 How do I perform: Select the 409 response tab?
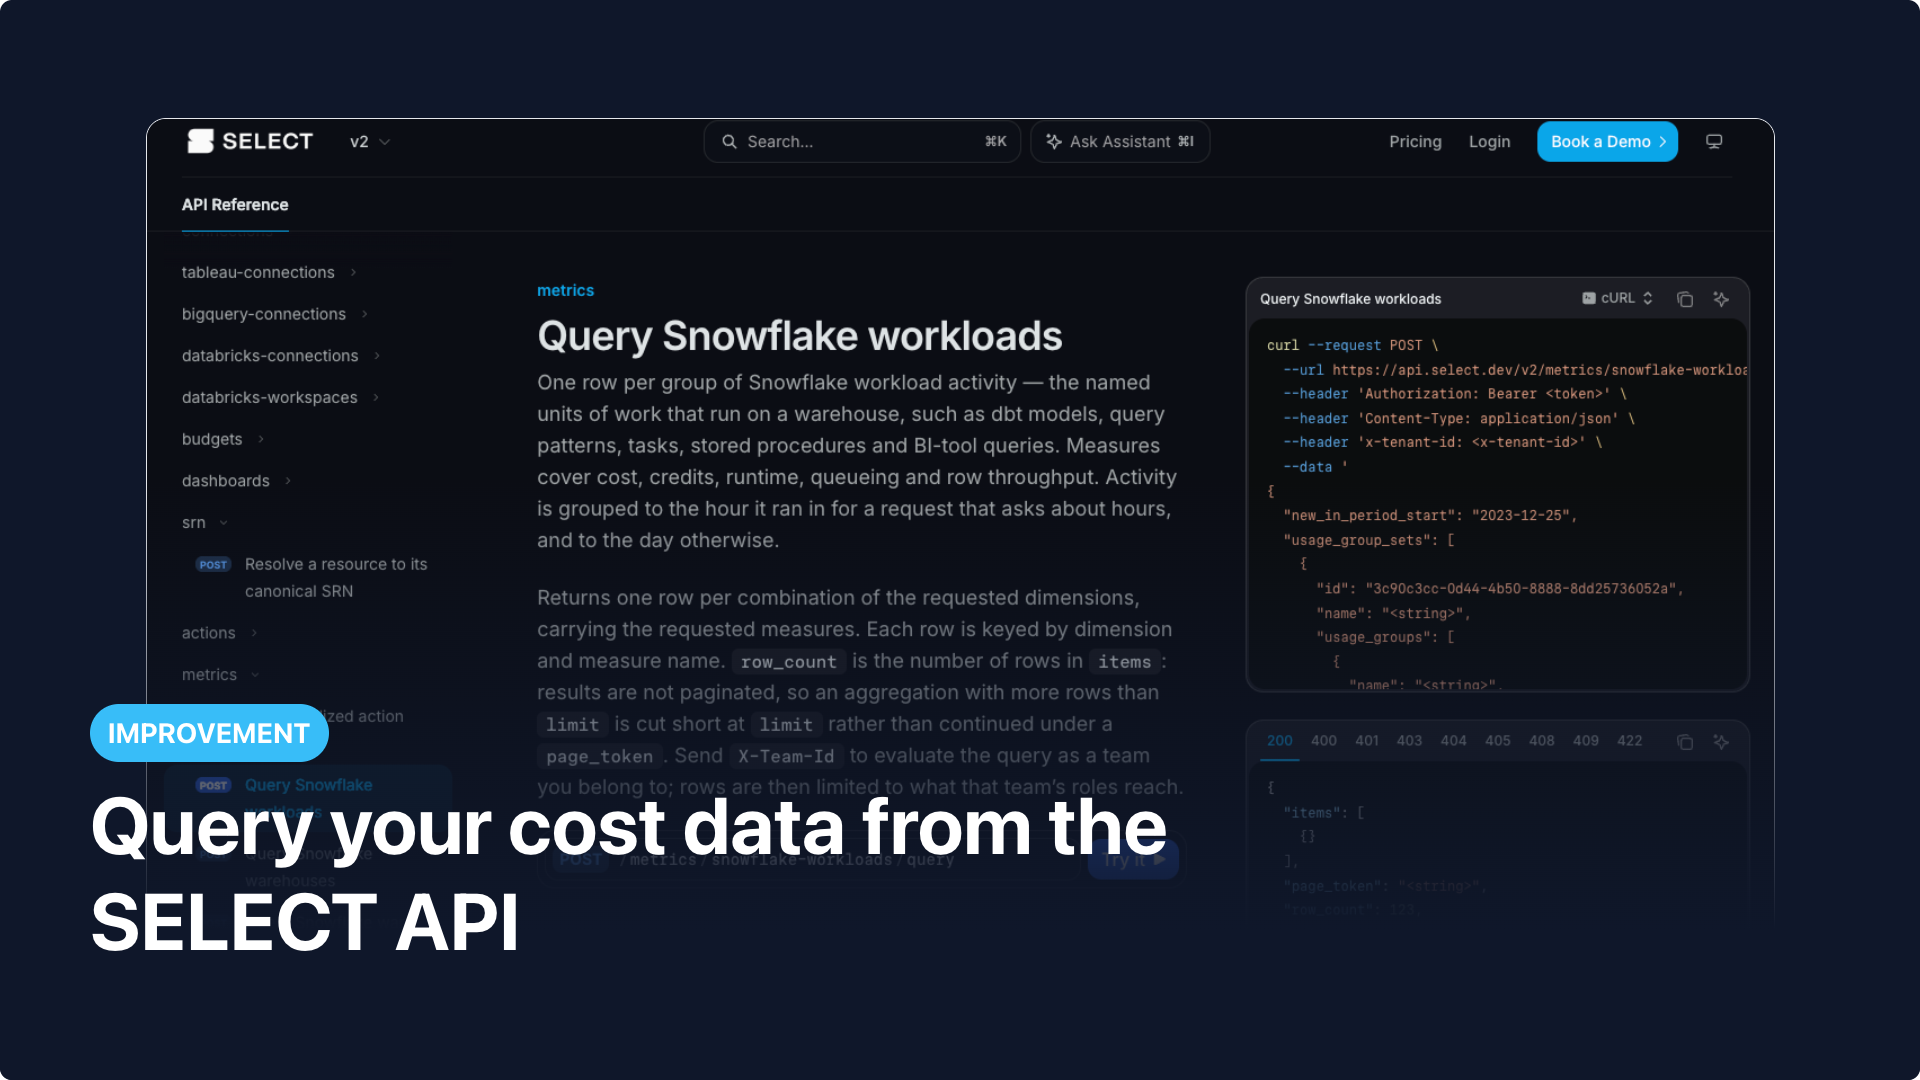pyautogui.click(x=1585, y=741)
